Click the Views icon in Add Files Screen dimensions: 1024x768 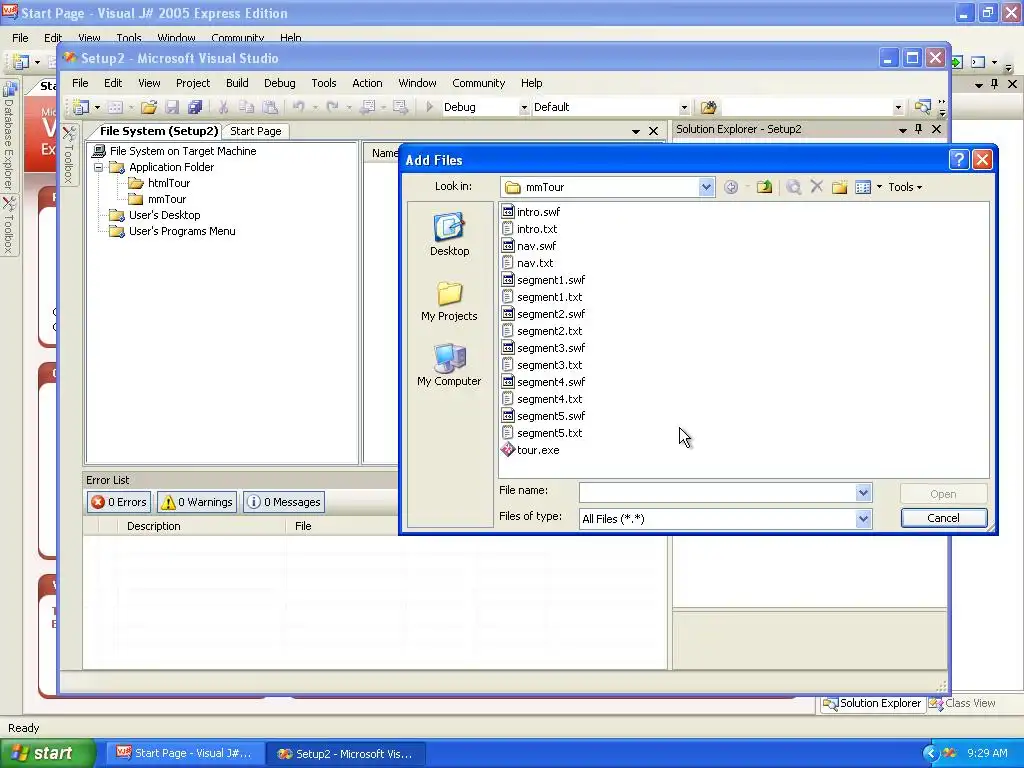863,187
